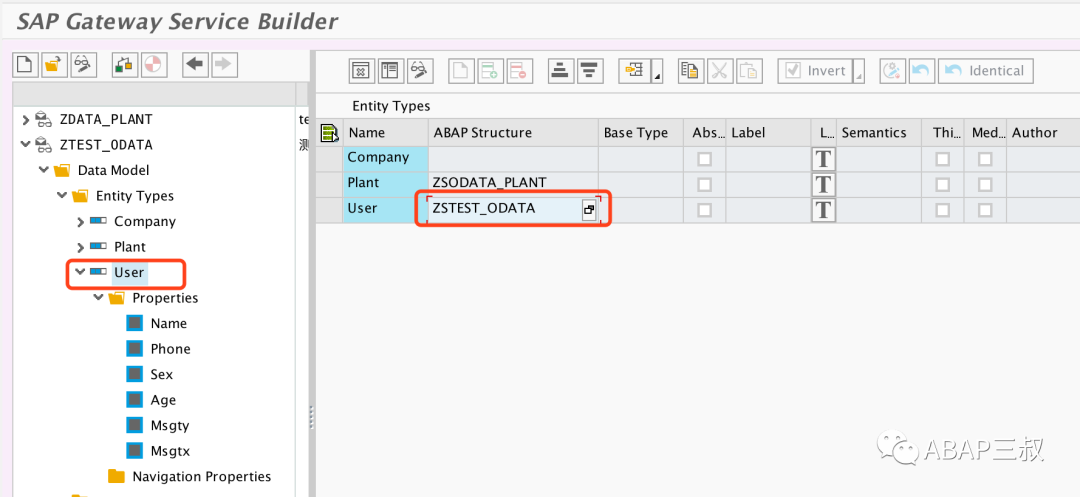Delete a row with the red minus icon
Viewport: 1080px width, 497px height.
[x=519, y=70]
